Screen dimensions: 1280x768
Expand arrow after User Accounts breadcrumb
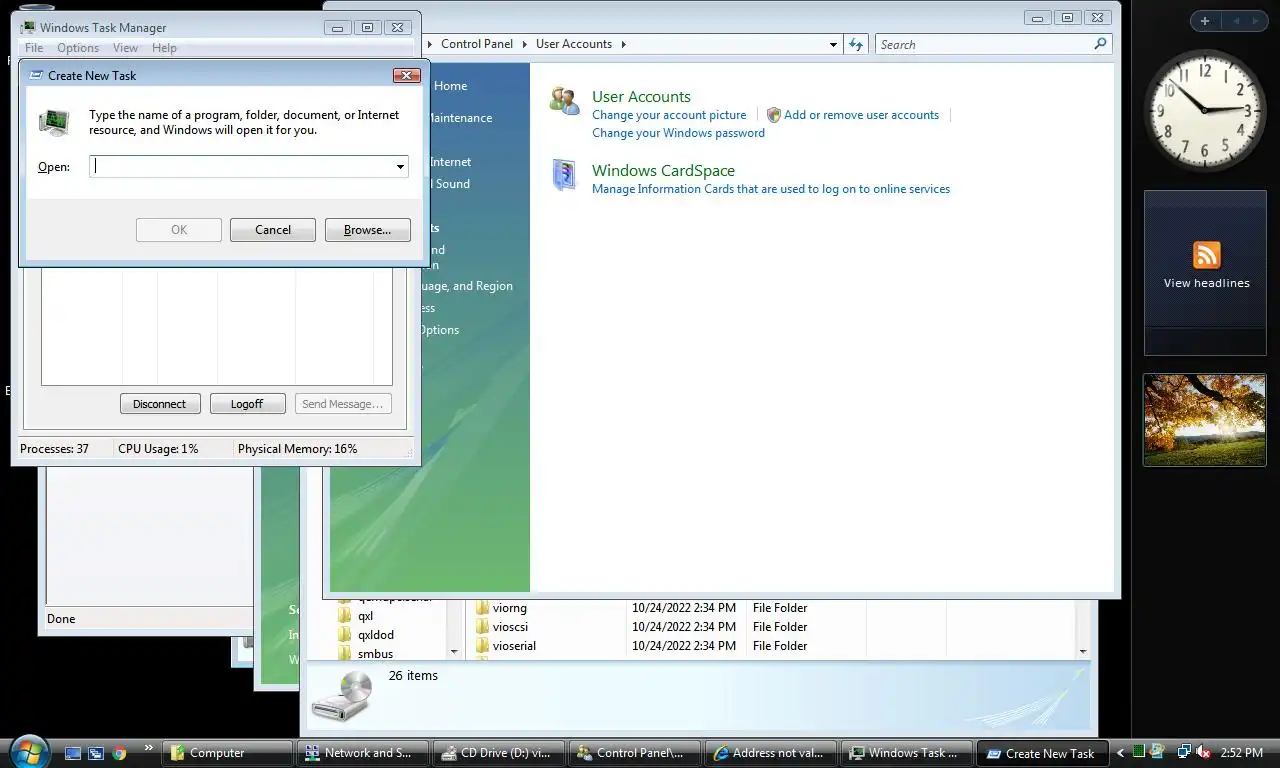[x=623, y=44]
